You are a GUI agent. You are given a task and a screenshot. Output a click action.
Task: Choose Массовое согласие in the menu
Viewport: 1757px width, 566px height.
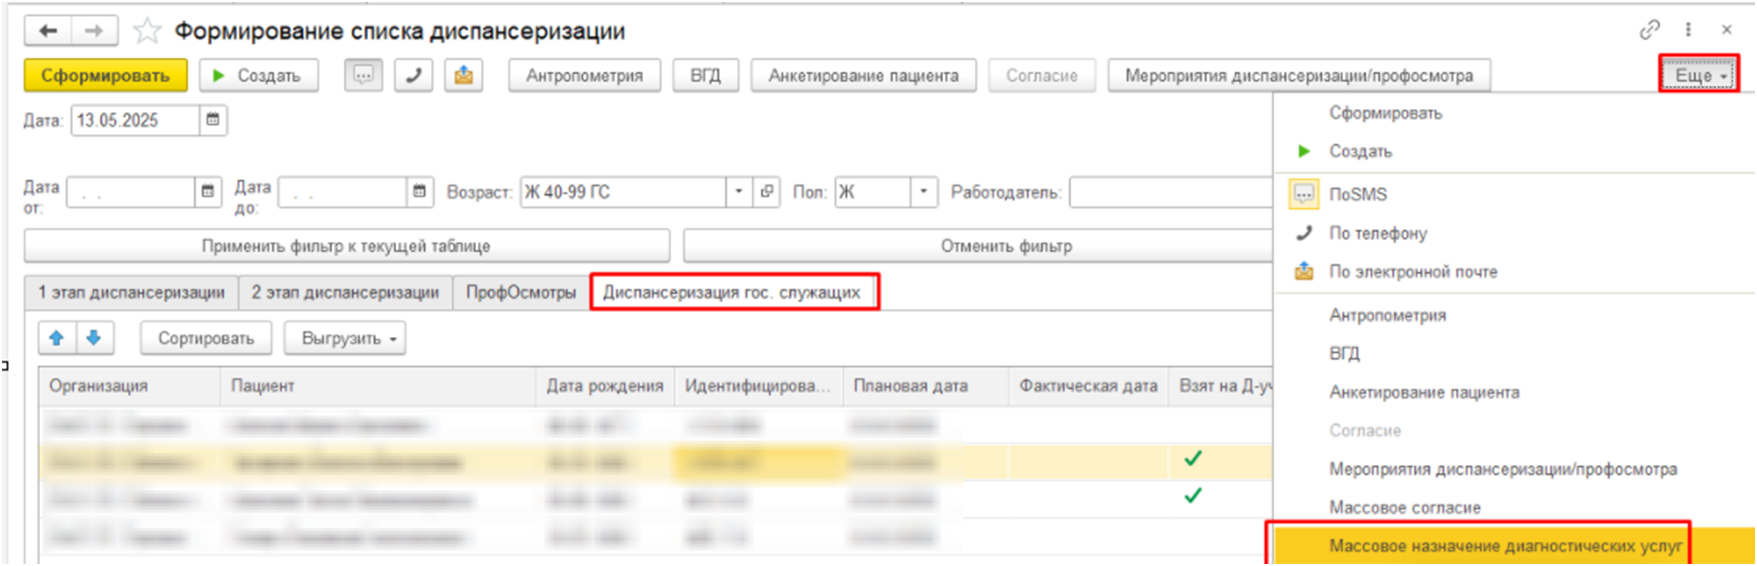(x=1404, y=507)
